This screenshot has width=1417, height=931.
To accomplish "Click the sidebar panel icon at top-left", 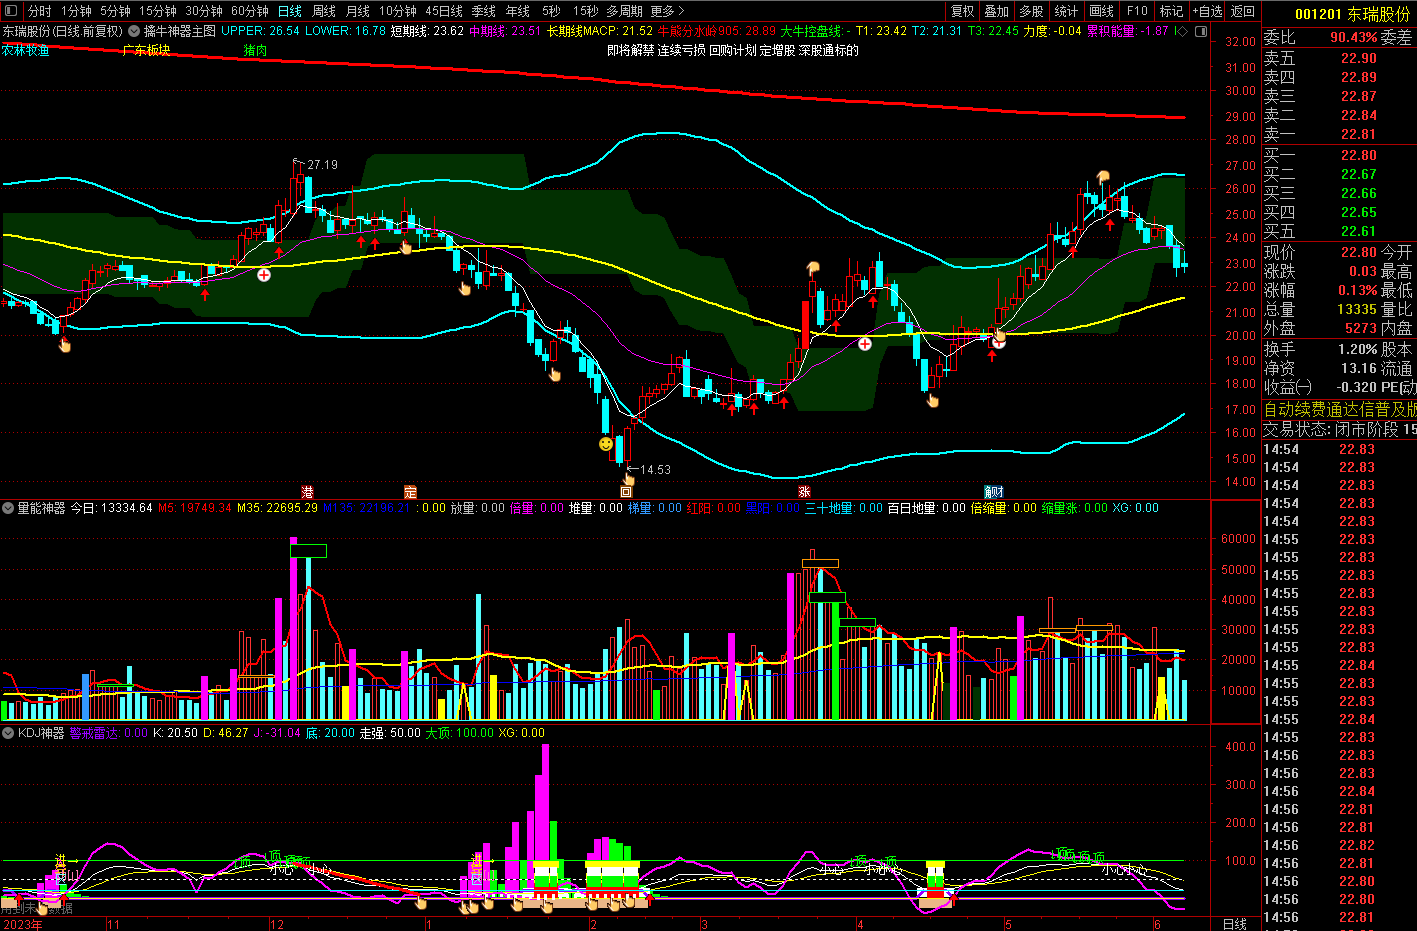I will [x=10, y=11].
